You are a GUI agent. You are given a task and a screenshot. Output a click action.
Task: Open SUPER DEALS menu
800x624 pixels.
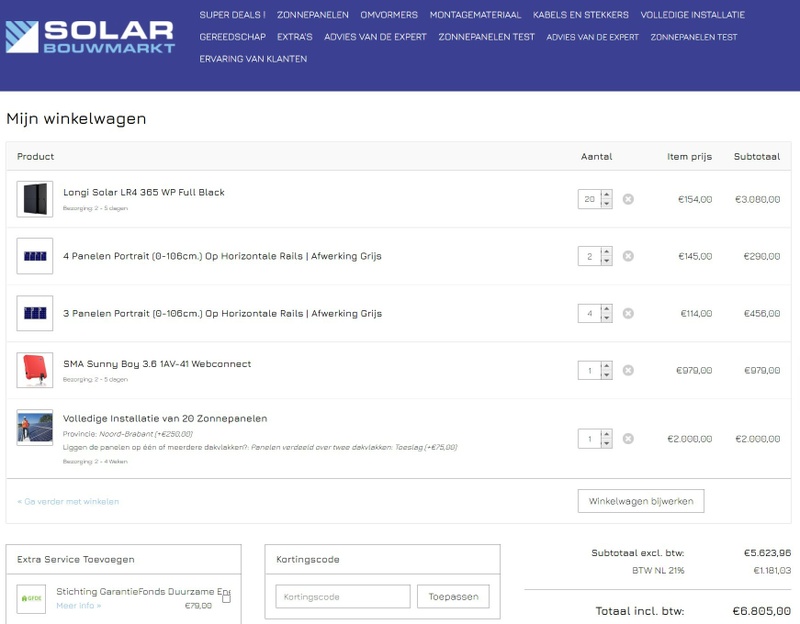(232, 15)
